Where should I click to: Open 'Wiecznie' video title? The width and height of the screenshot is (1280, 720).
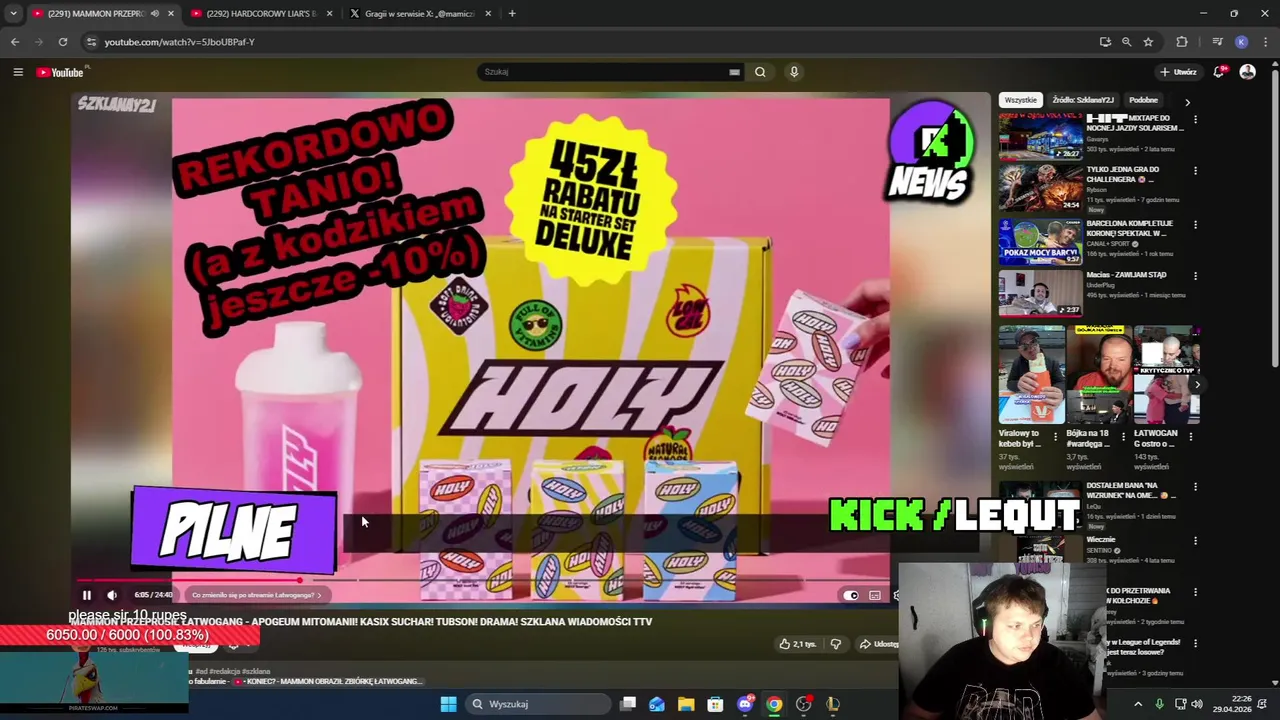point(1101,540)
